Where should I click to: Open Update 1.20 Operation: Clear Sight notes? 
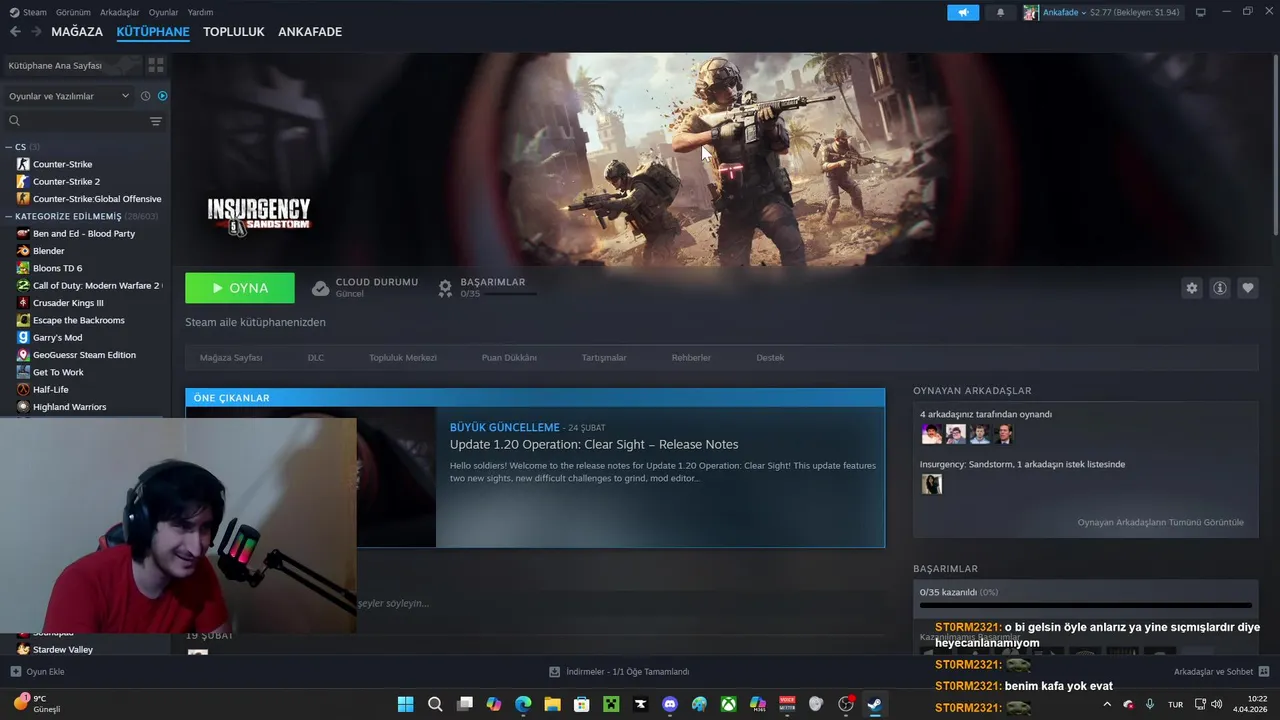click(594, 444)
